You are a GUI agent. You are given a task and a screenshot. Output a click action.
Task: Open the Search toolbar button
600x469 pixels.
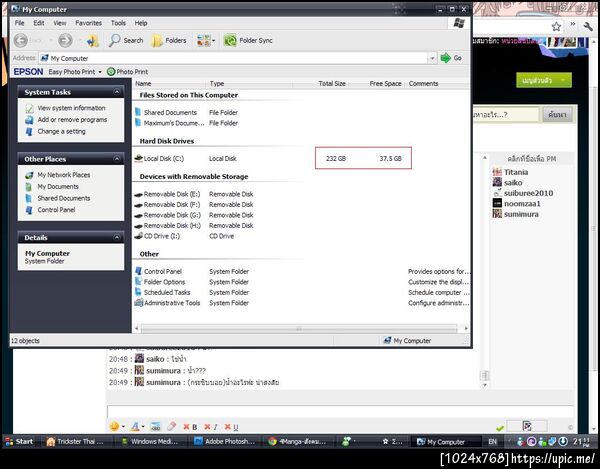[x=126, y=40]
